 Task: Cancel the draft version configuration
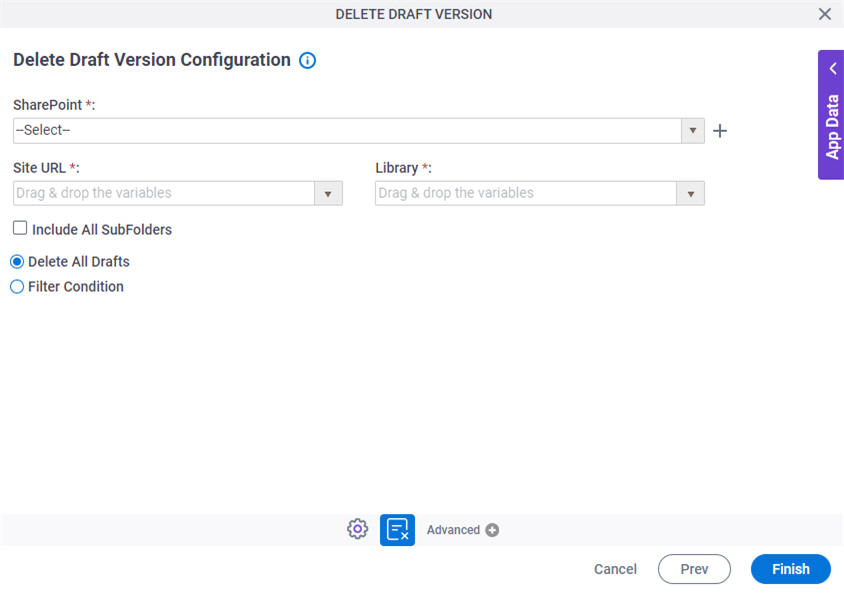pos(615,569)
